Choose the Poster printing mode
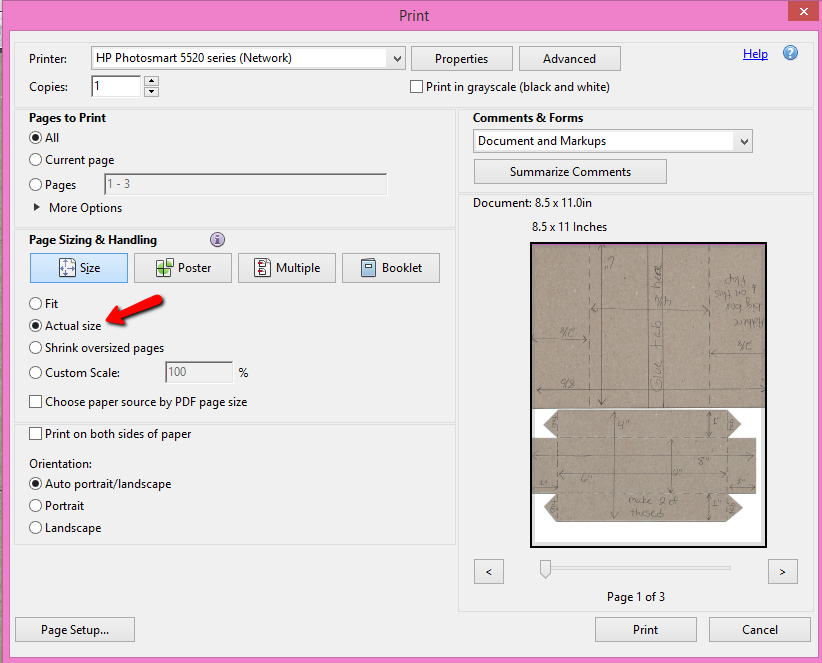The height and width of the screenshot is (663, 822). (182, 268)
